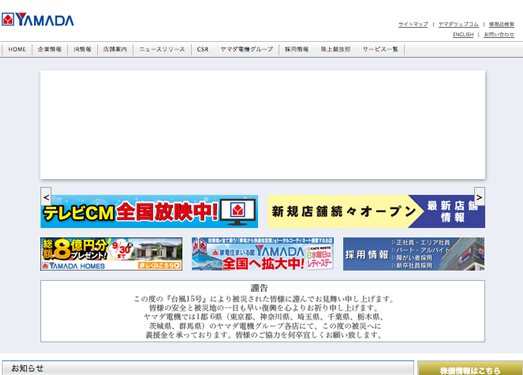Click the 株価情報はこちら button
This screenshot has width=523, height=375.
(470, 370)
